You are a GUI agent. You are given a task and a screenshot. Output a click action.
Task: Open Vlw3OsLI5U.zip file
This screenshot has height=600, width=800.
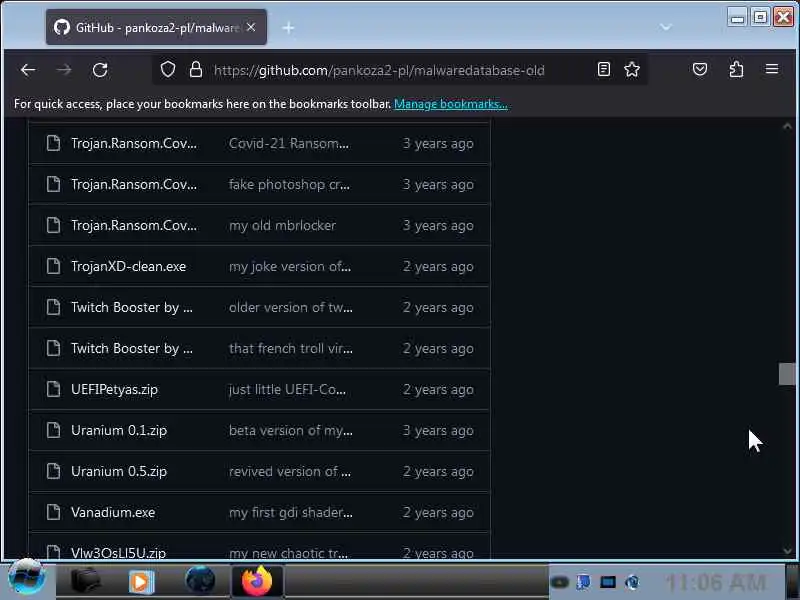[x=118, y=553]
